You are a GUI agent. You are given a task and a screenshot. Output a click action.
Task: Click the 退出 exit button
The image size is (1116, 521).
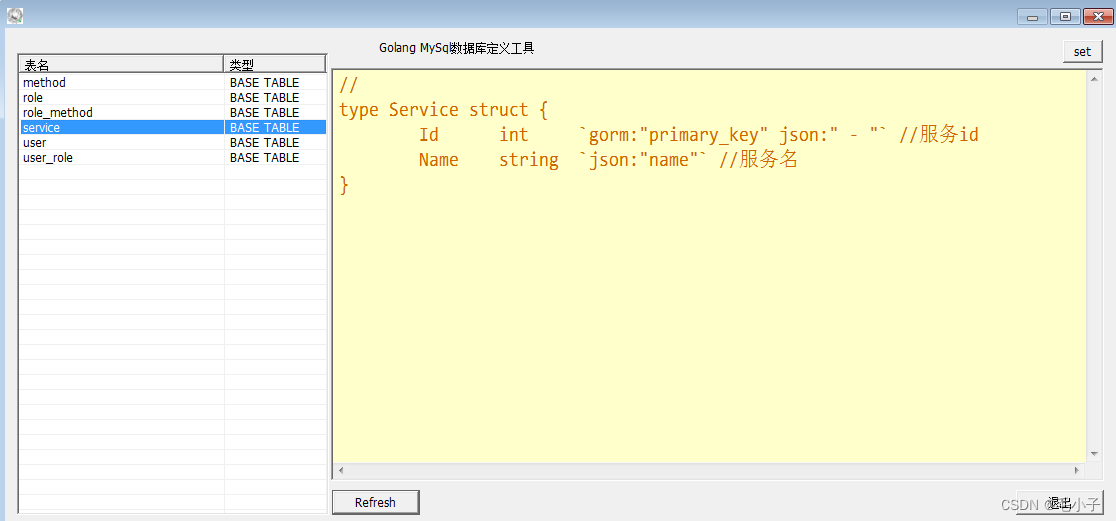1060,502
